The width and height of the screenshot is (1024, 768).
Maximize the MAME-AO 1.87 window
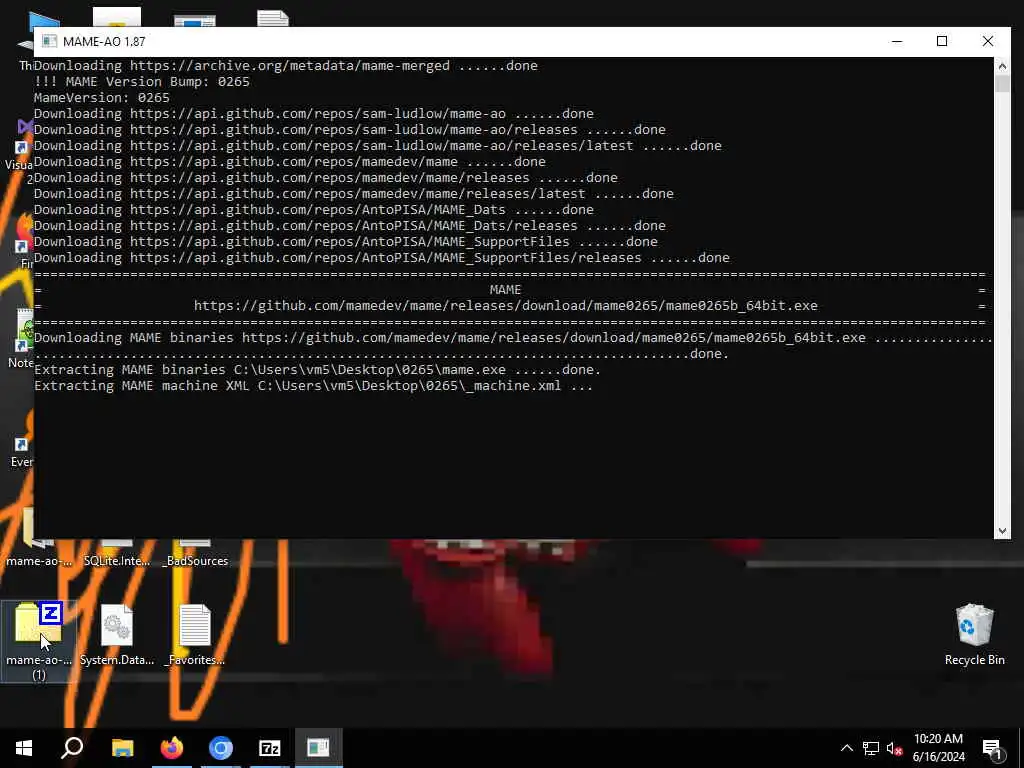(x=942, y=41)
